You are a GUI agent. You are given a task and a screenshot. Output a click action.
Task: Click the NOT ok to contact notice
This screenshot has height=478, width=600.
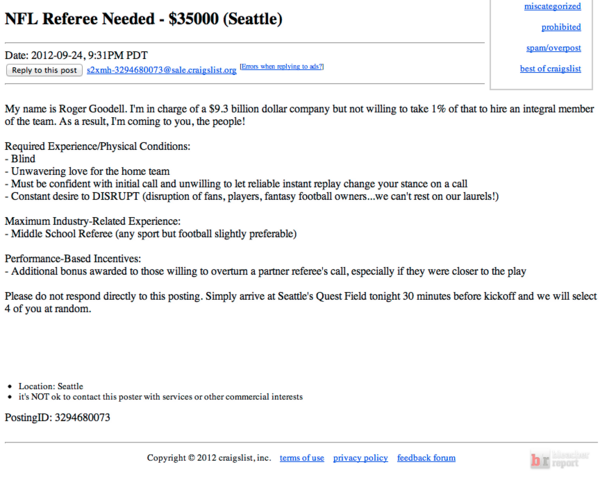160,397
